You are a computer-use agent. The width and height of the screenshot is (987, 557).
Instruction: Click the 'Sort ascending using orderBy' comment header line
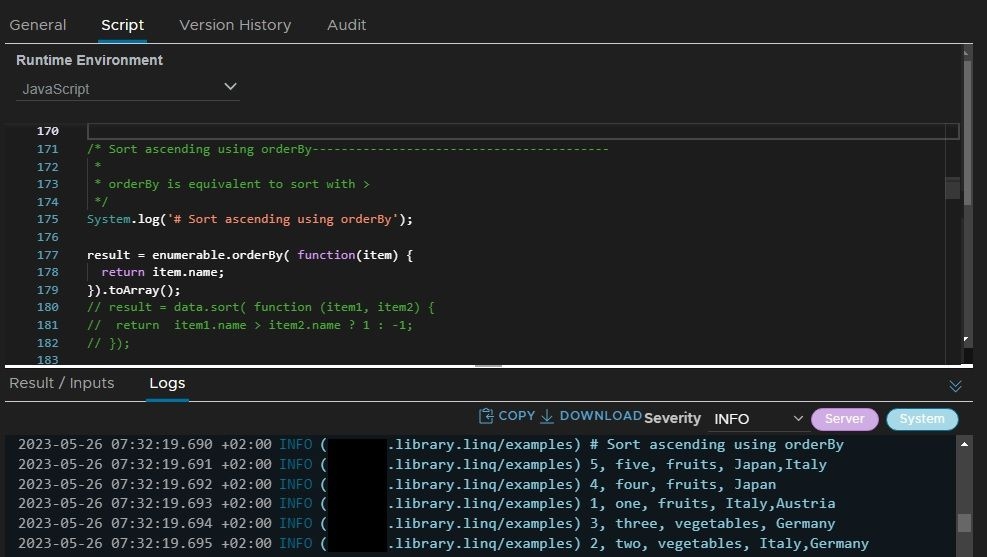[x=347, y=149]
